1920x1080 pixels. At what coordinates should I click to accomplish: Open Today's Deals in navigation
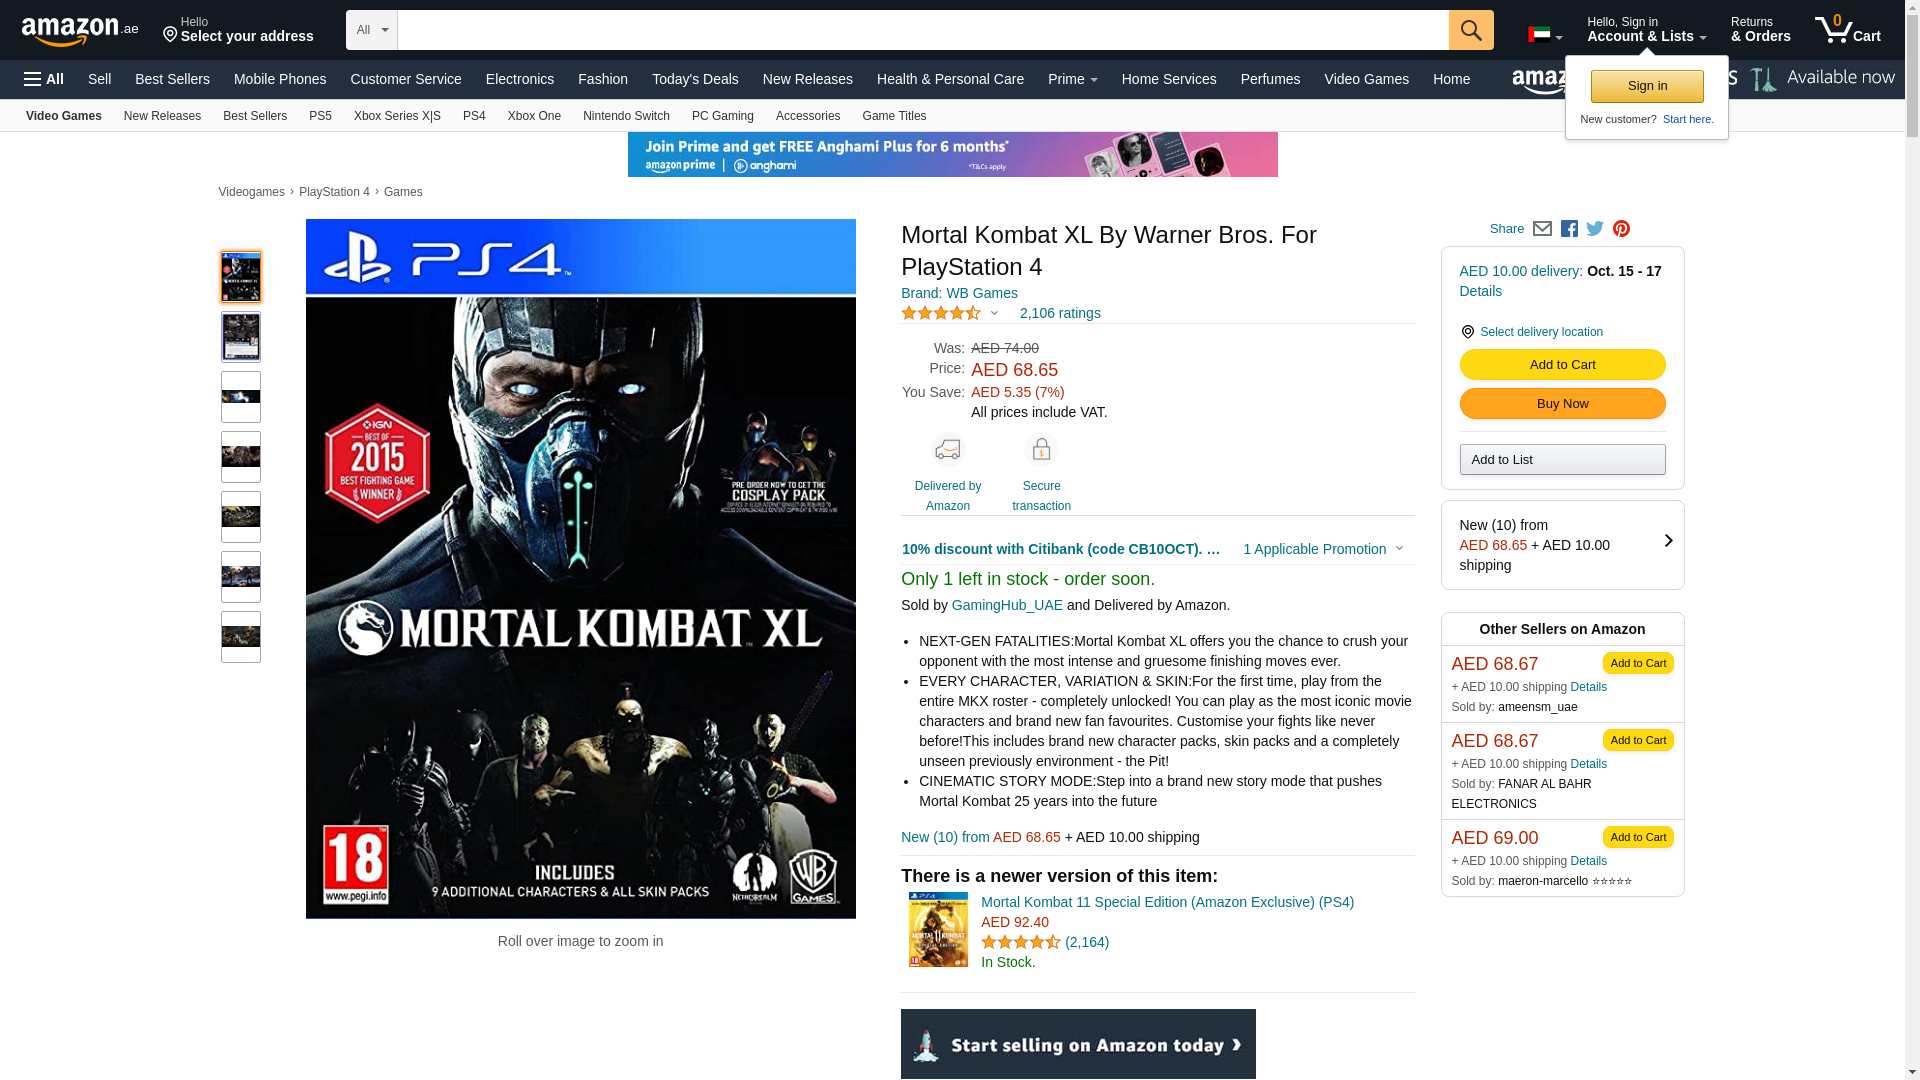coord(695,79)
